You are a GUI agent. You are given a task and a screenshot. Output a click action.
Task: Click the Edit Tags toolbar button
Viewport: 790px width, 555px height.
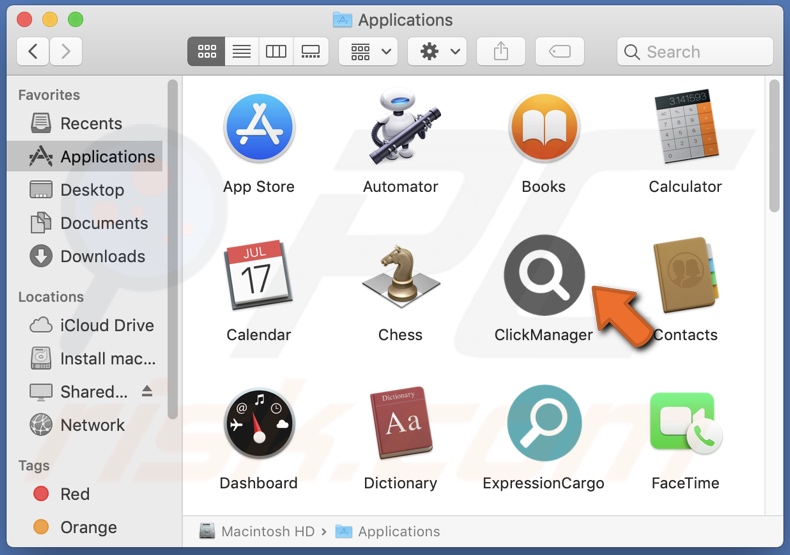(560, 51)
